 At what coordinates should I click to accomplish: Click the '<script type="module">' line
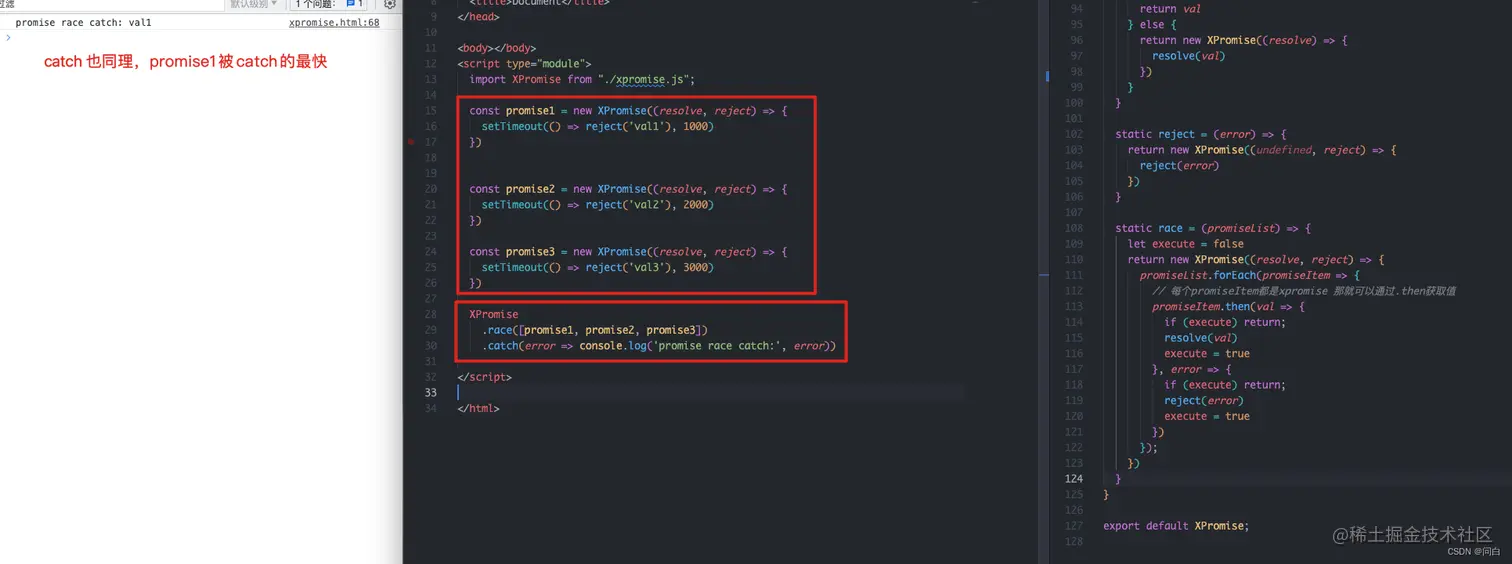tap(524, 64)
